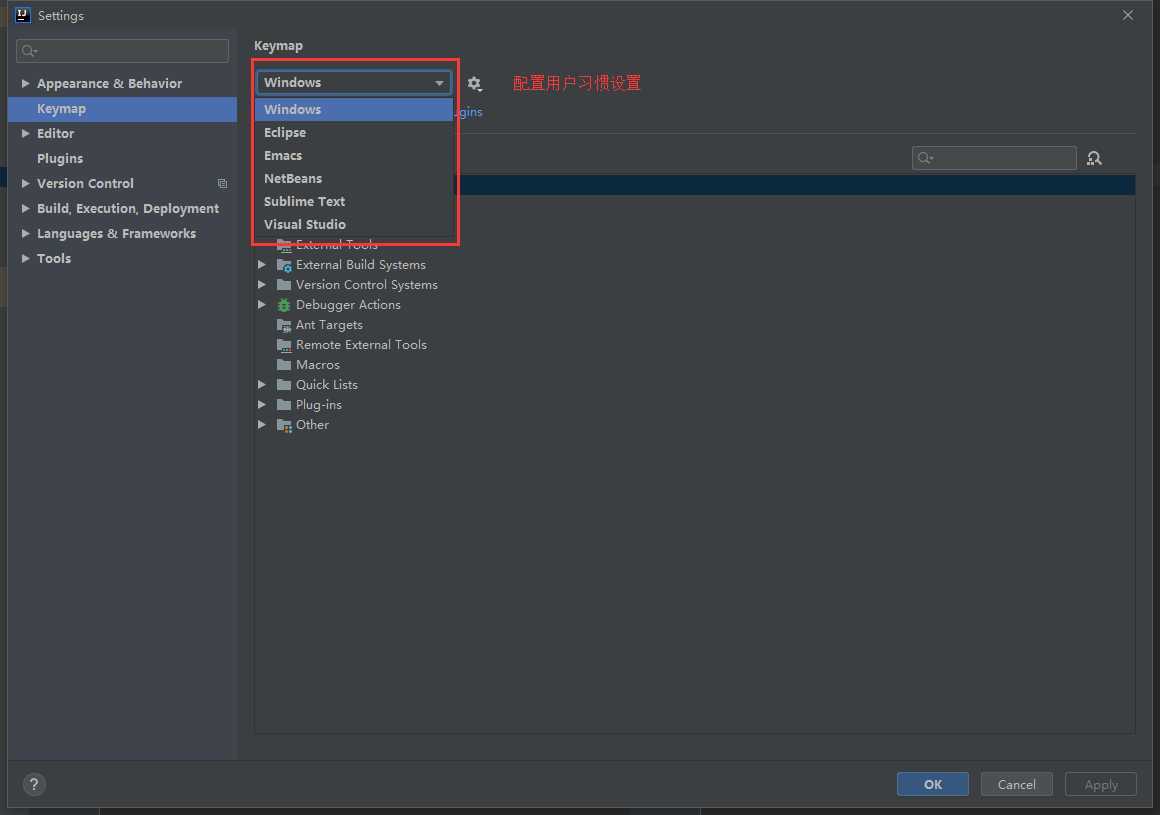Screen dimensions: 1160x815
Task: Expand External Build Systems tree node
Action: (x=262, y=265)
